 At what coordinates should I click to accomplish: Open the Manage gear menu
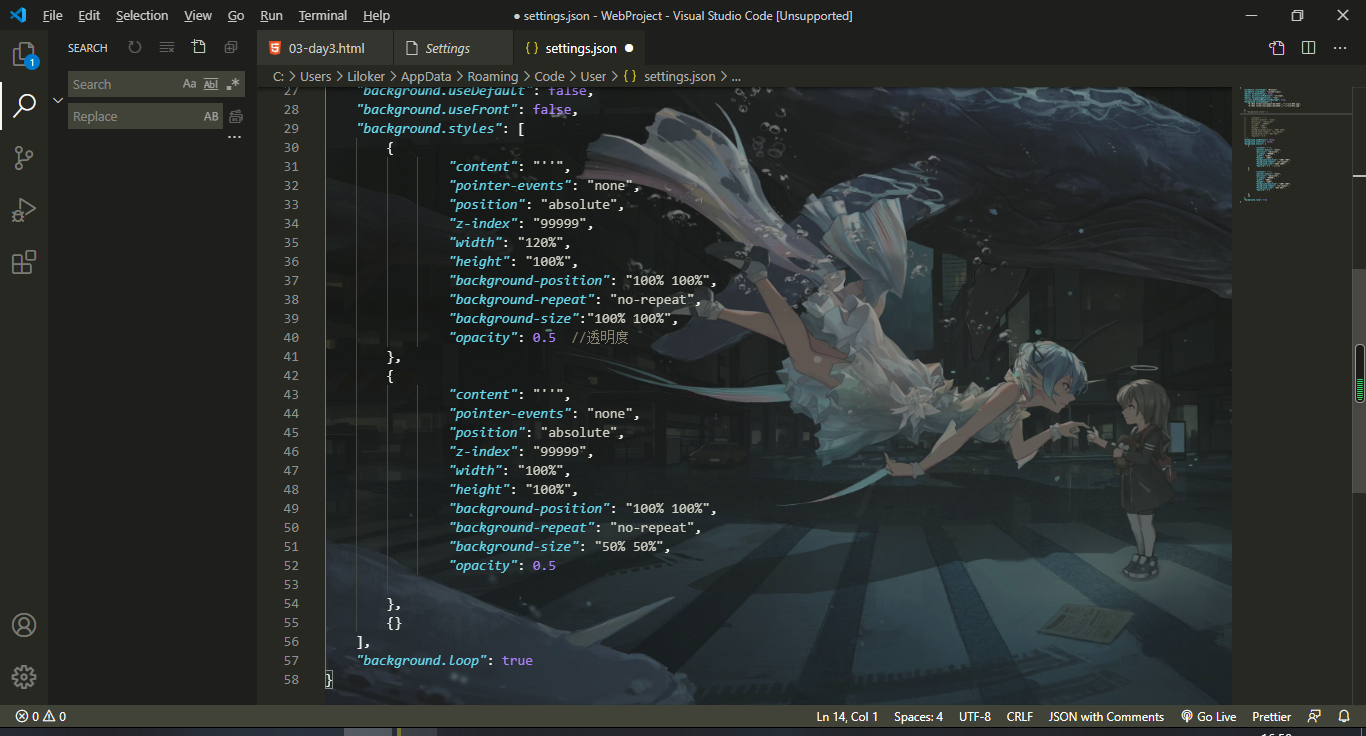24,677
